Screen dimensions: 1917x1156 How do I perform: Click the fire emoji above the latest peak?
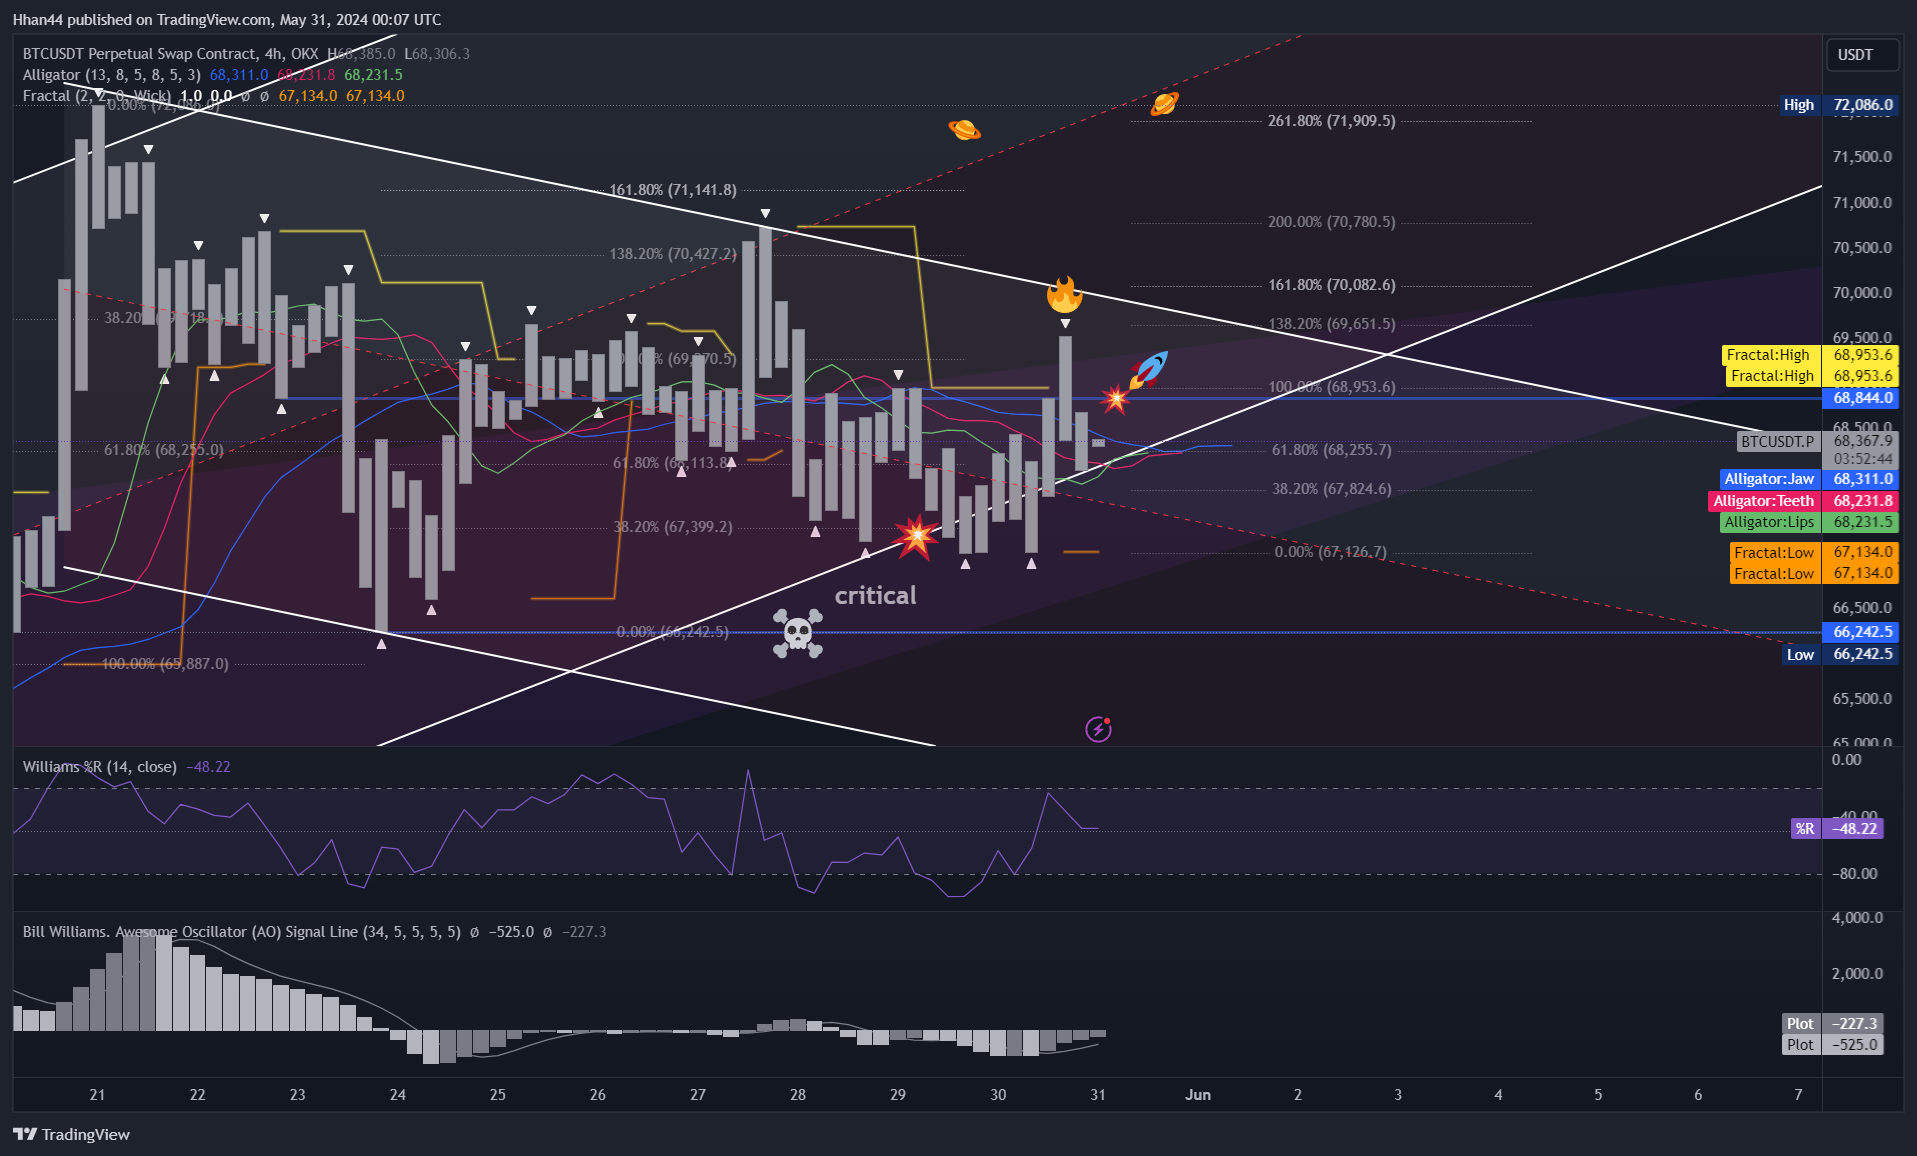tap(1064, 294)
